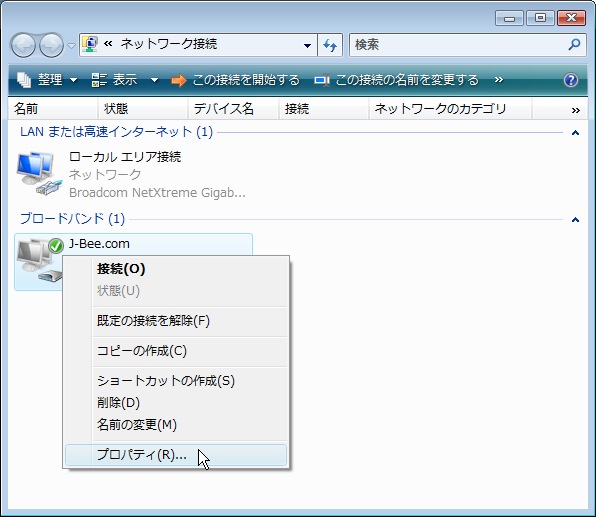This screenshot has width=596, height=517.
Task: Click この接続を開始する orange arrow toolbar button
Action: [x=236, y=80]
